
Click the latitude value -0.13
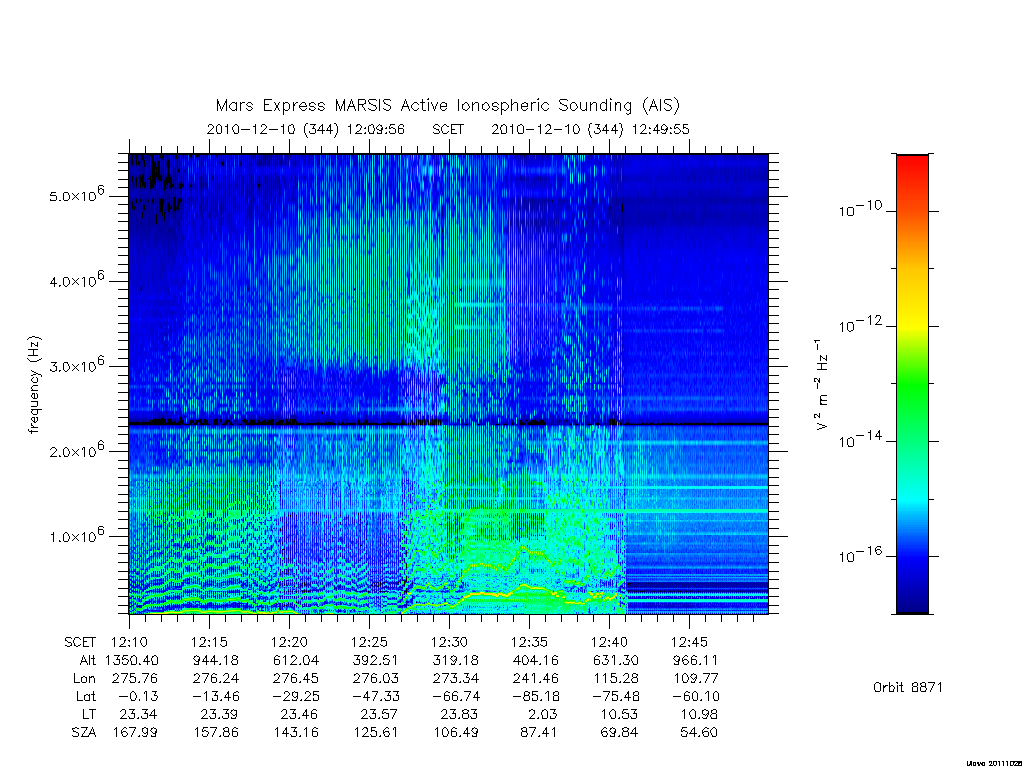point(138,696)
